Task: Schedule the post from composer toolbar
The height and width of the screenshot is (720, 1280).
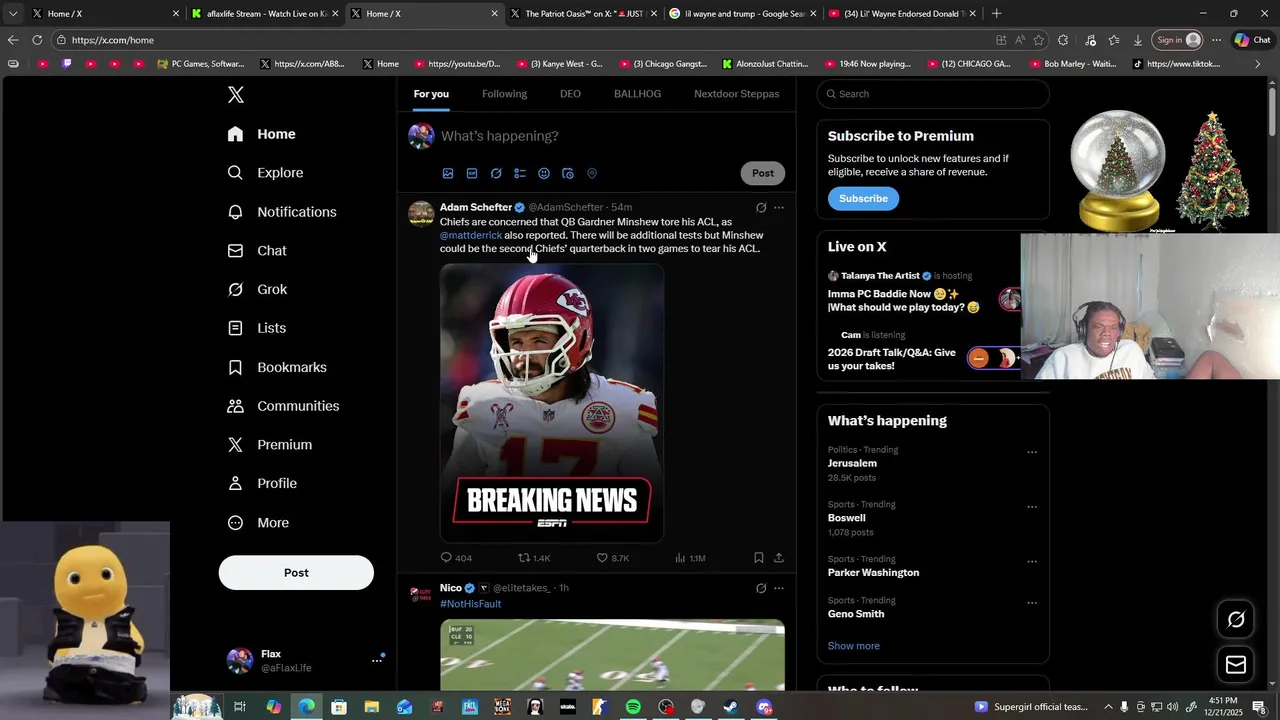Action: pyautogui.click(x=568, y=173)
